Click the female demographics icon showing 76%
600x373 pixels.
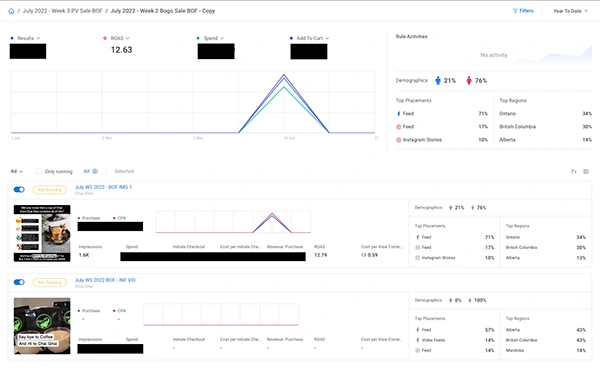coord(469,80)
